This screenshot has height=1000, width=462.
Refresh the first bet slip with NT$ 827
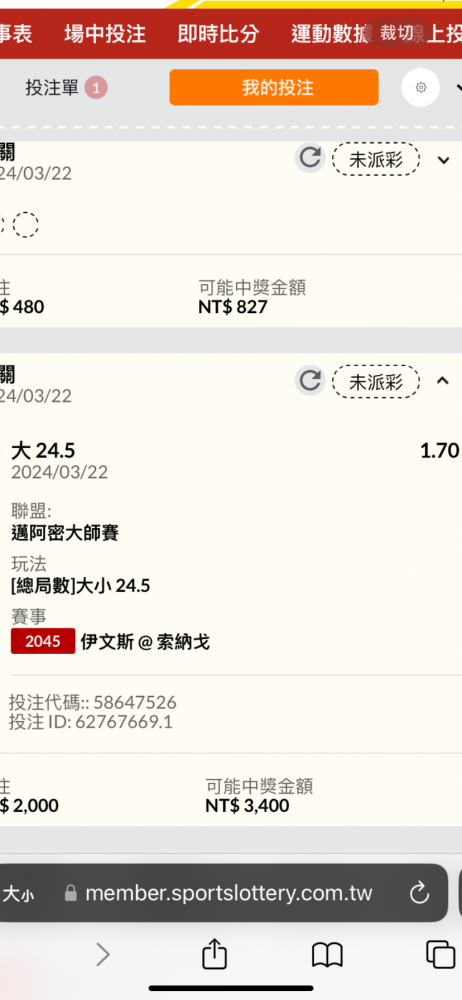click(310, 158)
